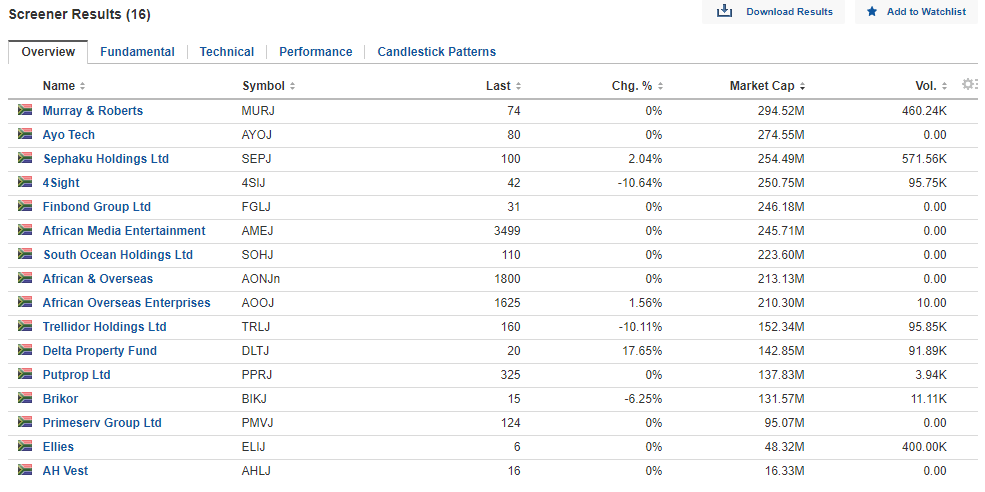Switch to the Fundamental tab

coord(137,52)
